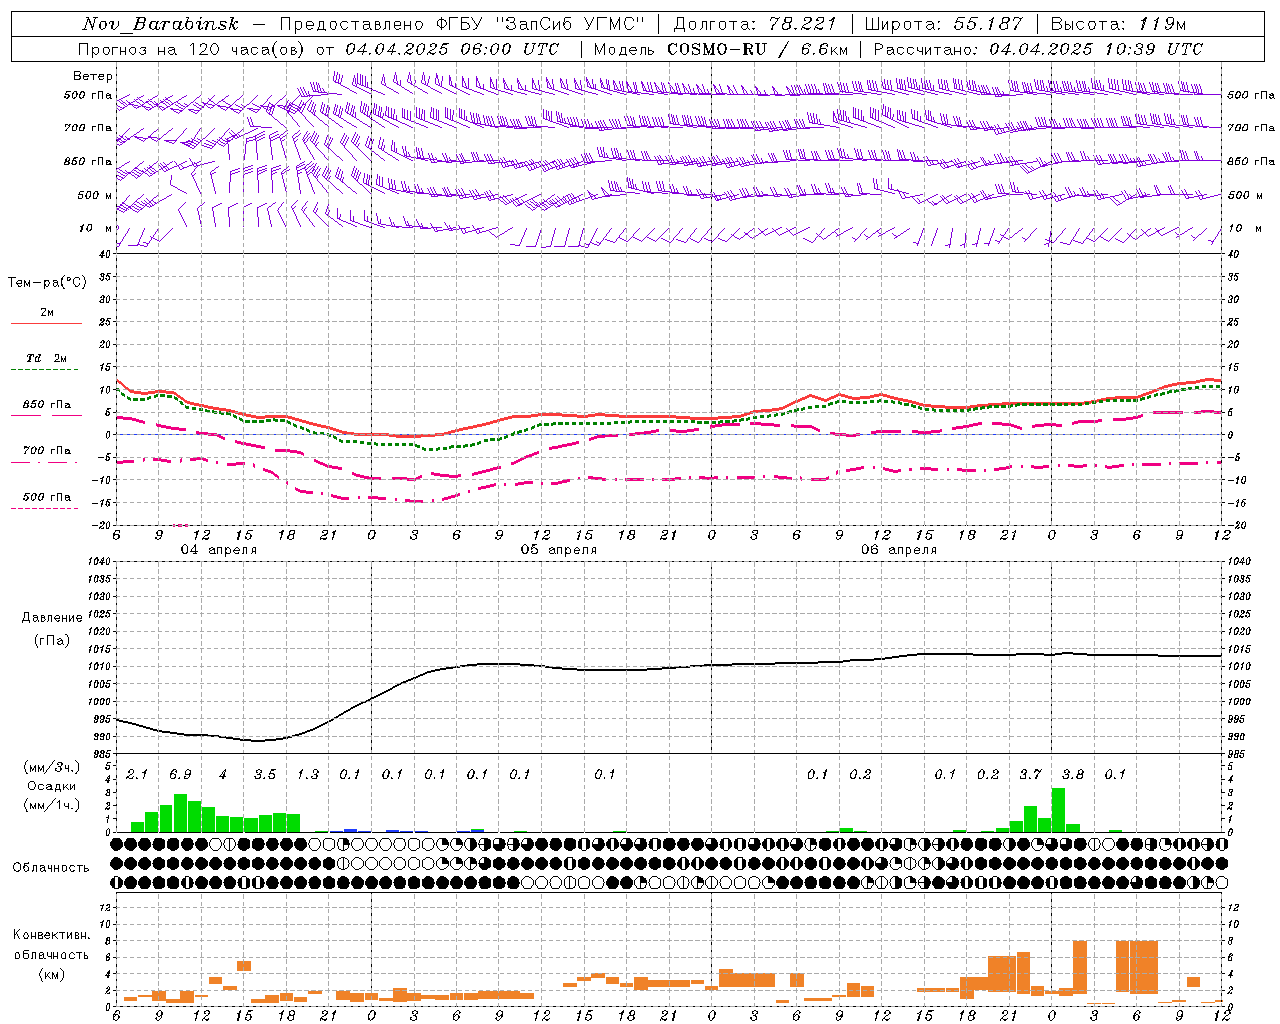
Task: Click the "700 гПа" temperature legend label
Action: coord(47,451)
